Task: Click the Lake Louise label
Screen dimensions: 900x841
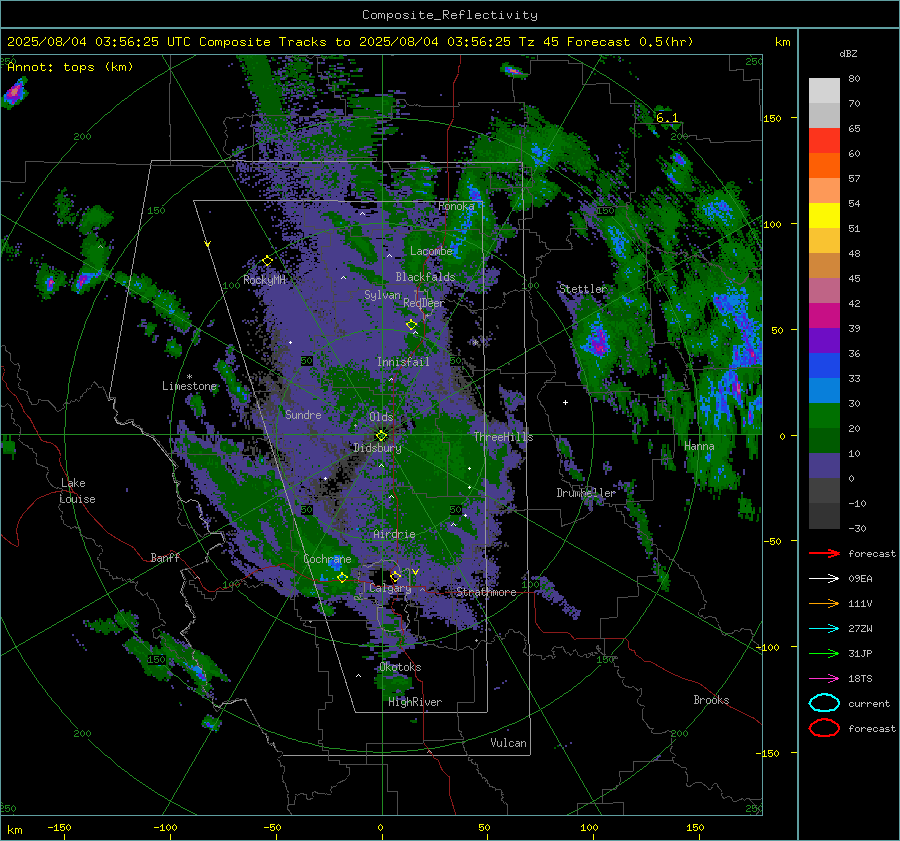Action: coord(77,491)
